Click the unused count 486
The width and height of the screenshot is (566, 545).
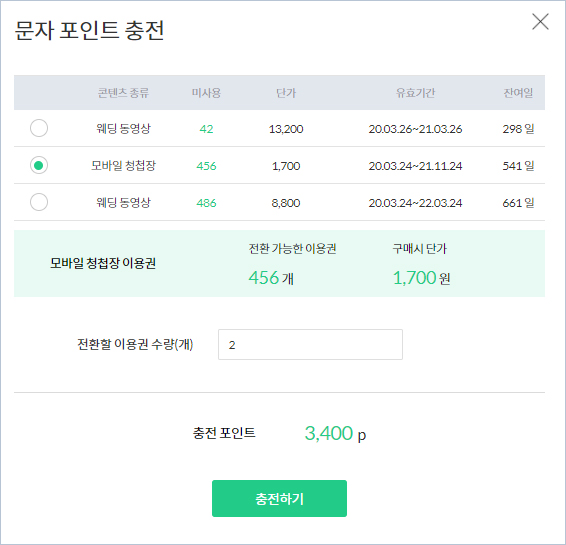tap(206, 203)
